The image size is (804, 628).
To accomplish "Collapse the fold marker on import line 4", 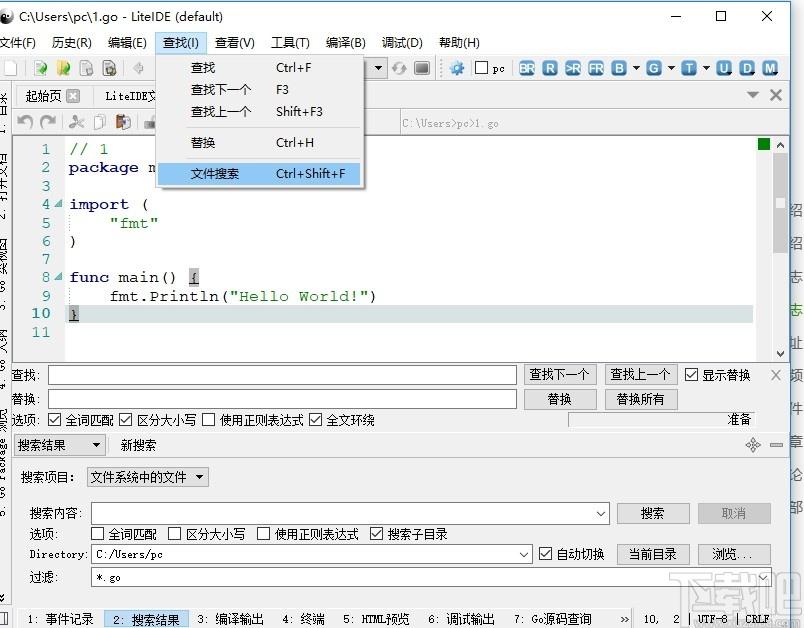I will click(x=58, y=204).
